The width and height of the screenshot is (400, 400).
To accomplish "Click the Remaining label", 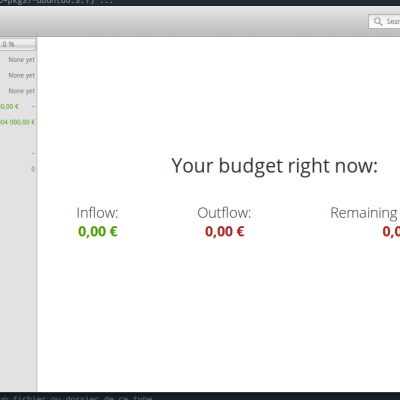I will [x=364, y=213].
